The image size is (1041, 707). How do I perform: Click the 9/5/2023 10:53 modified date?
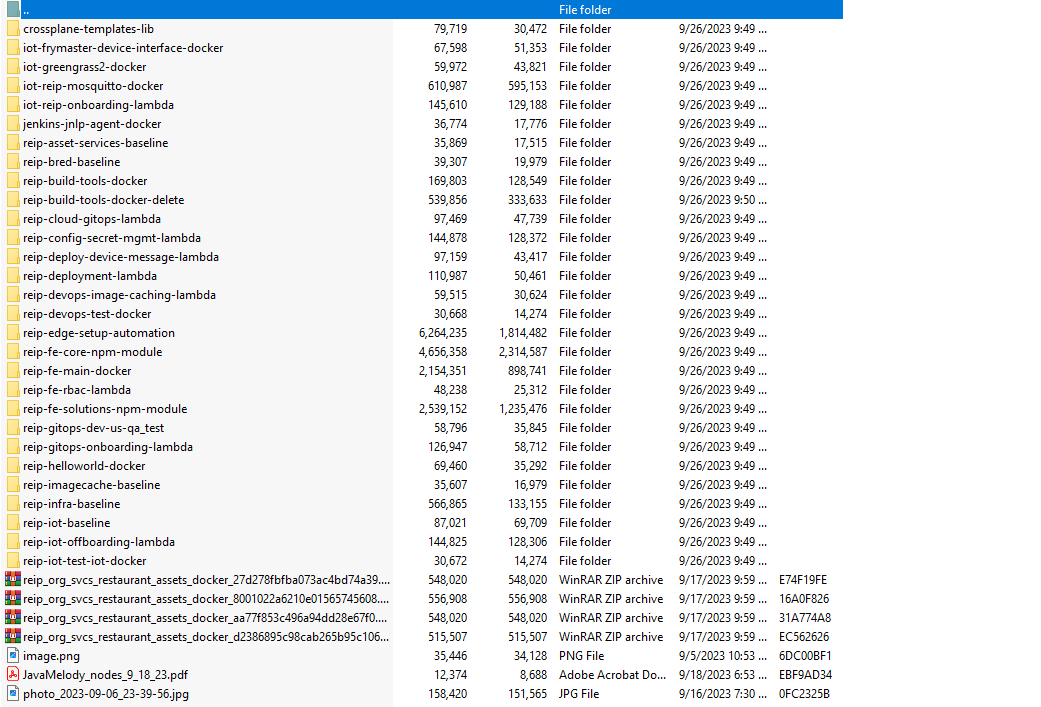(x=722, y=656)
